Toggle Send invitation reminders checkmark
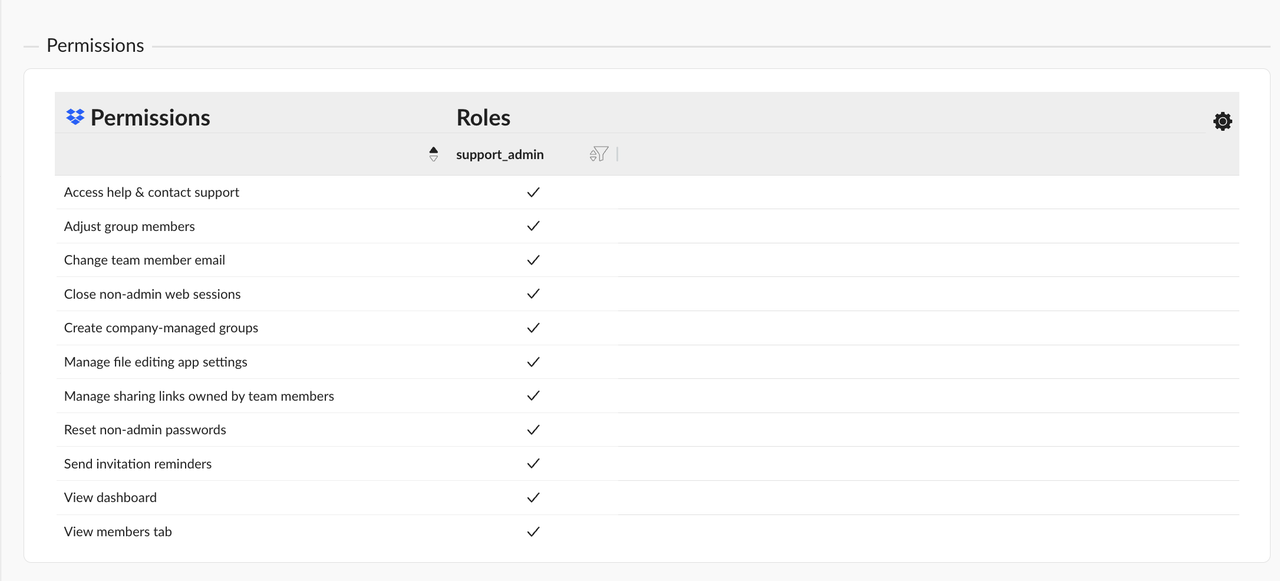The image size is (1280, 581). click(533, 463)
